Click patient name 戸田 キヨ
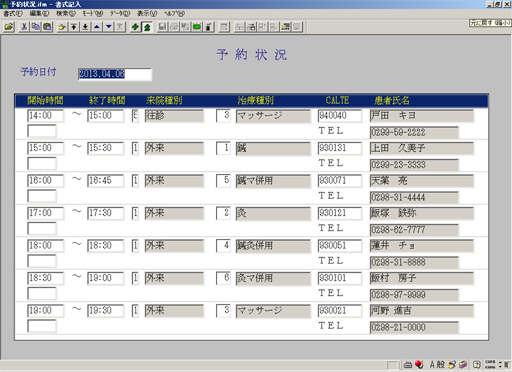The height and width of the screenshot is (372, 512). coord(422,116)
